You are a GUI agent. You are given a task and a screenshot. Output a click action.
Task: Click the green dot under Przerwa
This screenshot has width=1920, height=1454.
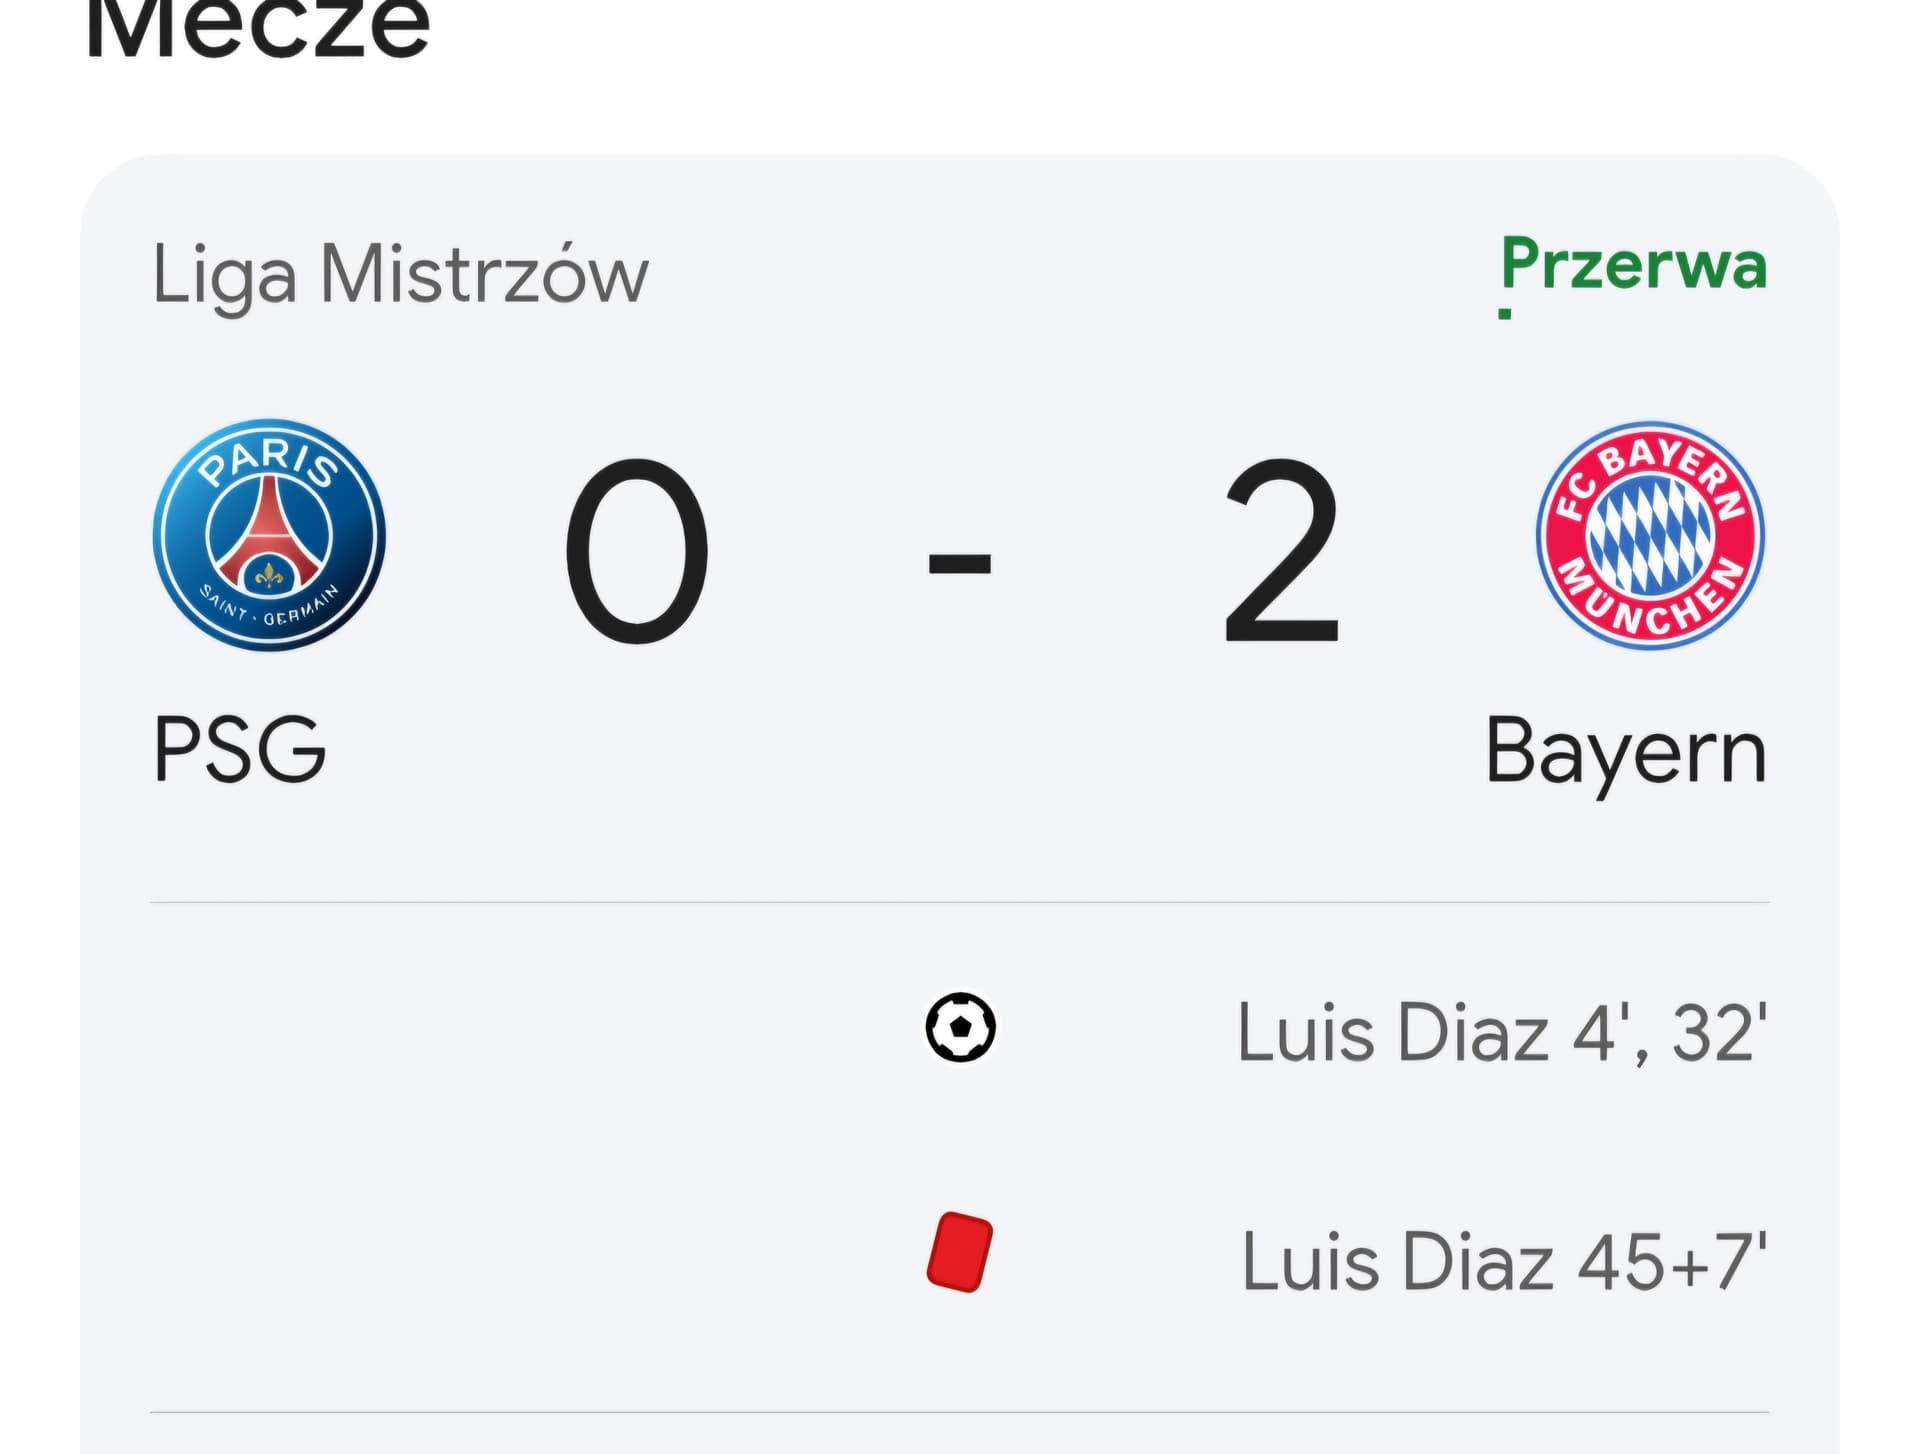click(1505, 314)
